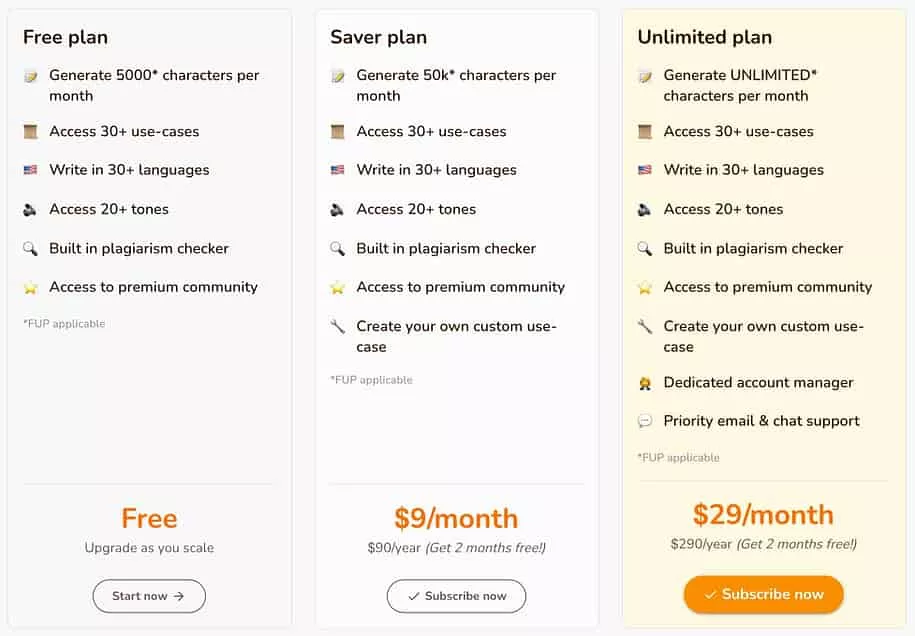The height and width of the screenshot is (636, 915).
Task: Click the speaker icon in Unlimited plan
Action: [645, 210]
